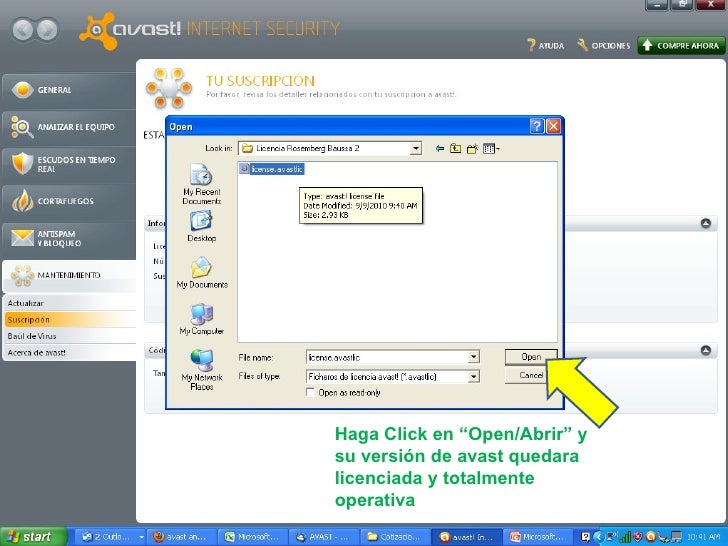Collapse the Código panel arrow

click(x=706, y=351)
